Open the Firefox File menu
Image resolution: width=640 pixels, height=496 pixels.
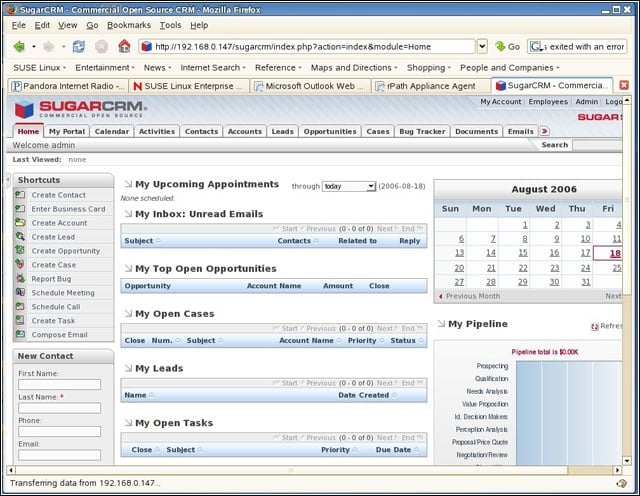point(19,25)
